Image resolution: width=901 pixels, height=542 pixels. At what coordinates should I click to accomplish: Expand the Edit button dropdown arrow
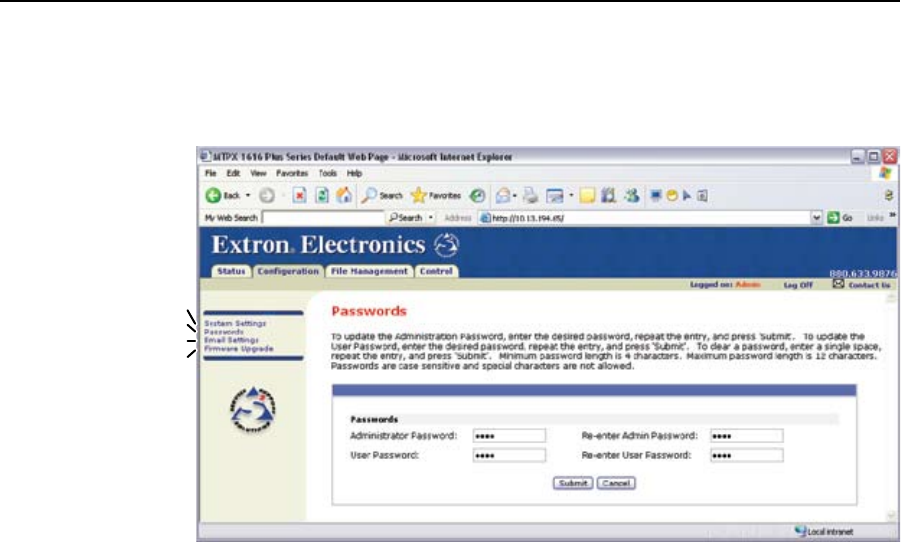coord(571,195)
